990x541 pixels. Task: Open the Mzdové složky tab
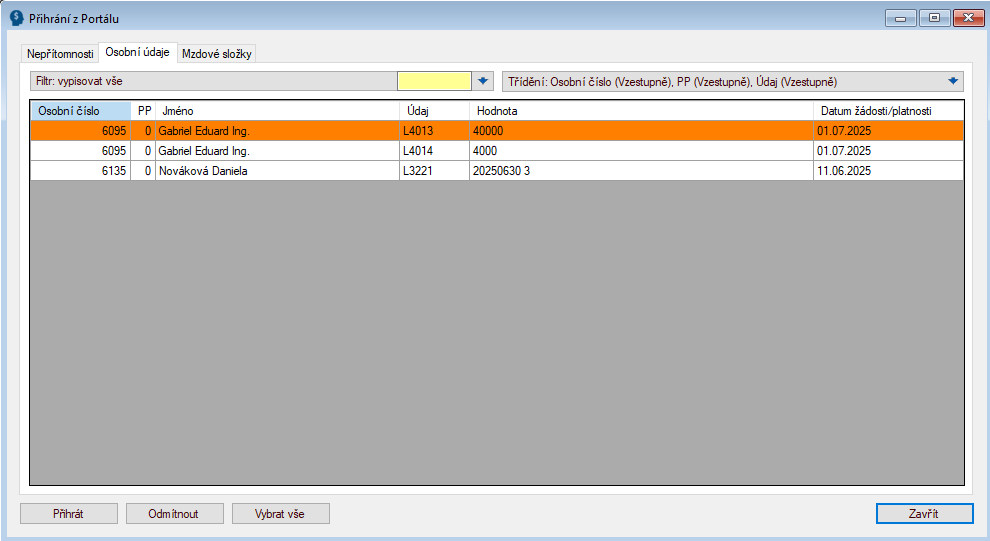click(x=217, y=54)
